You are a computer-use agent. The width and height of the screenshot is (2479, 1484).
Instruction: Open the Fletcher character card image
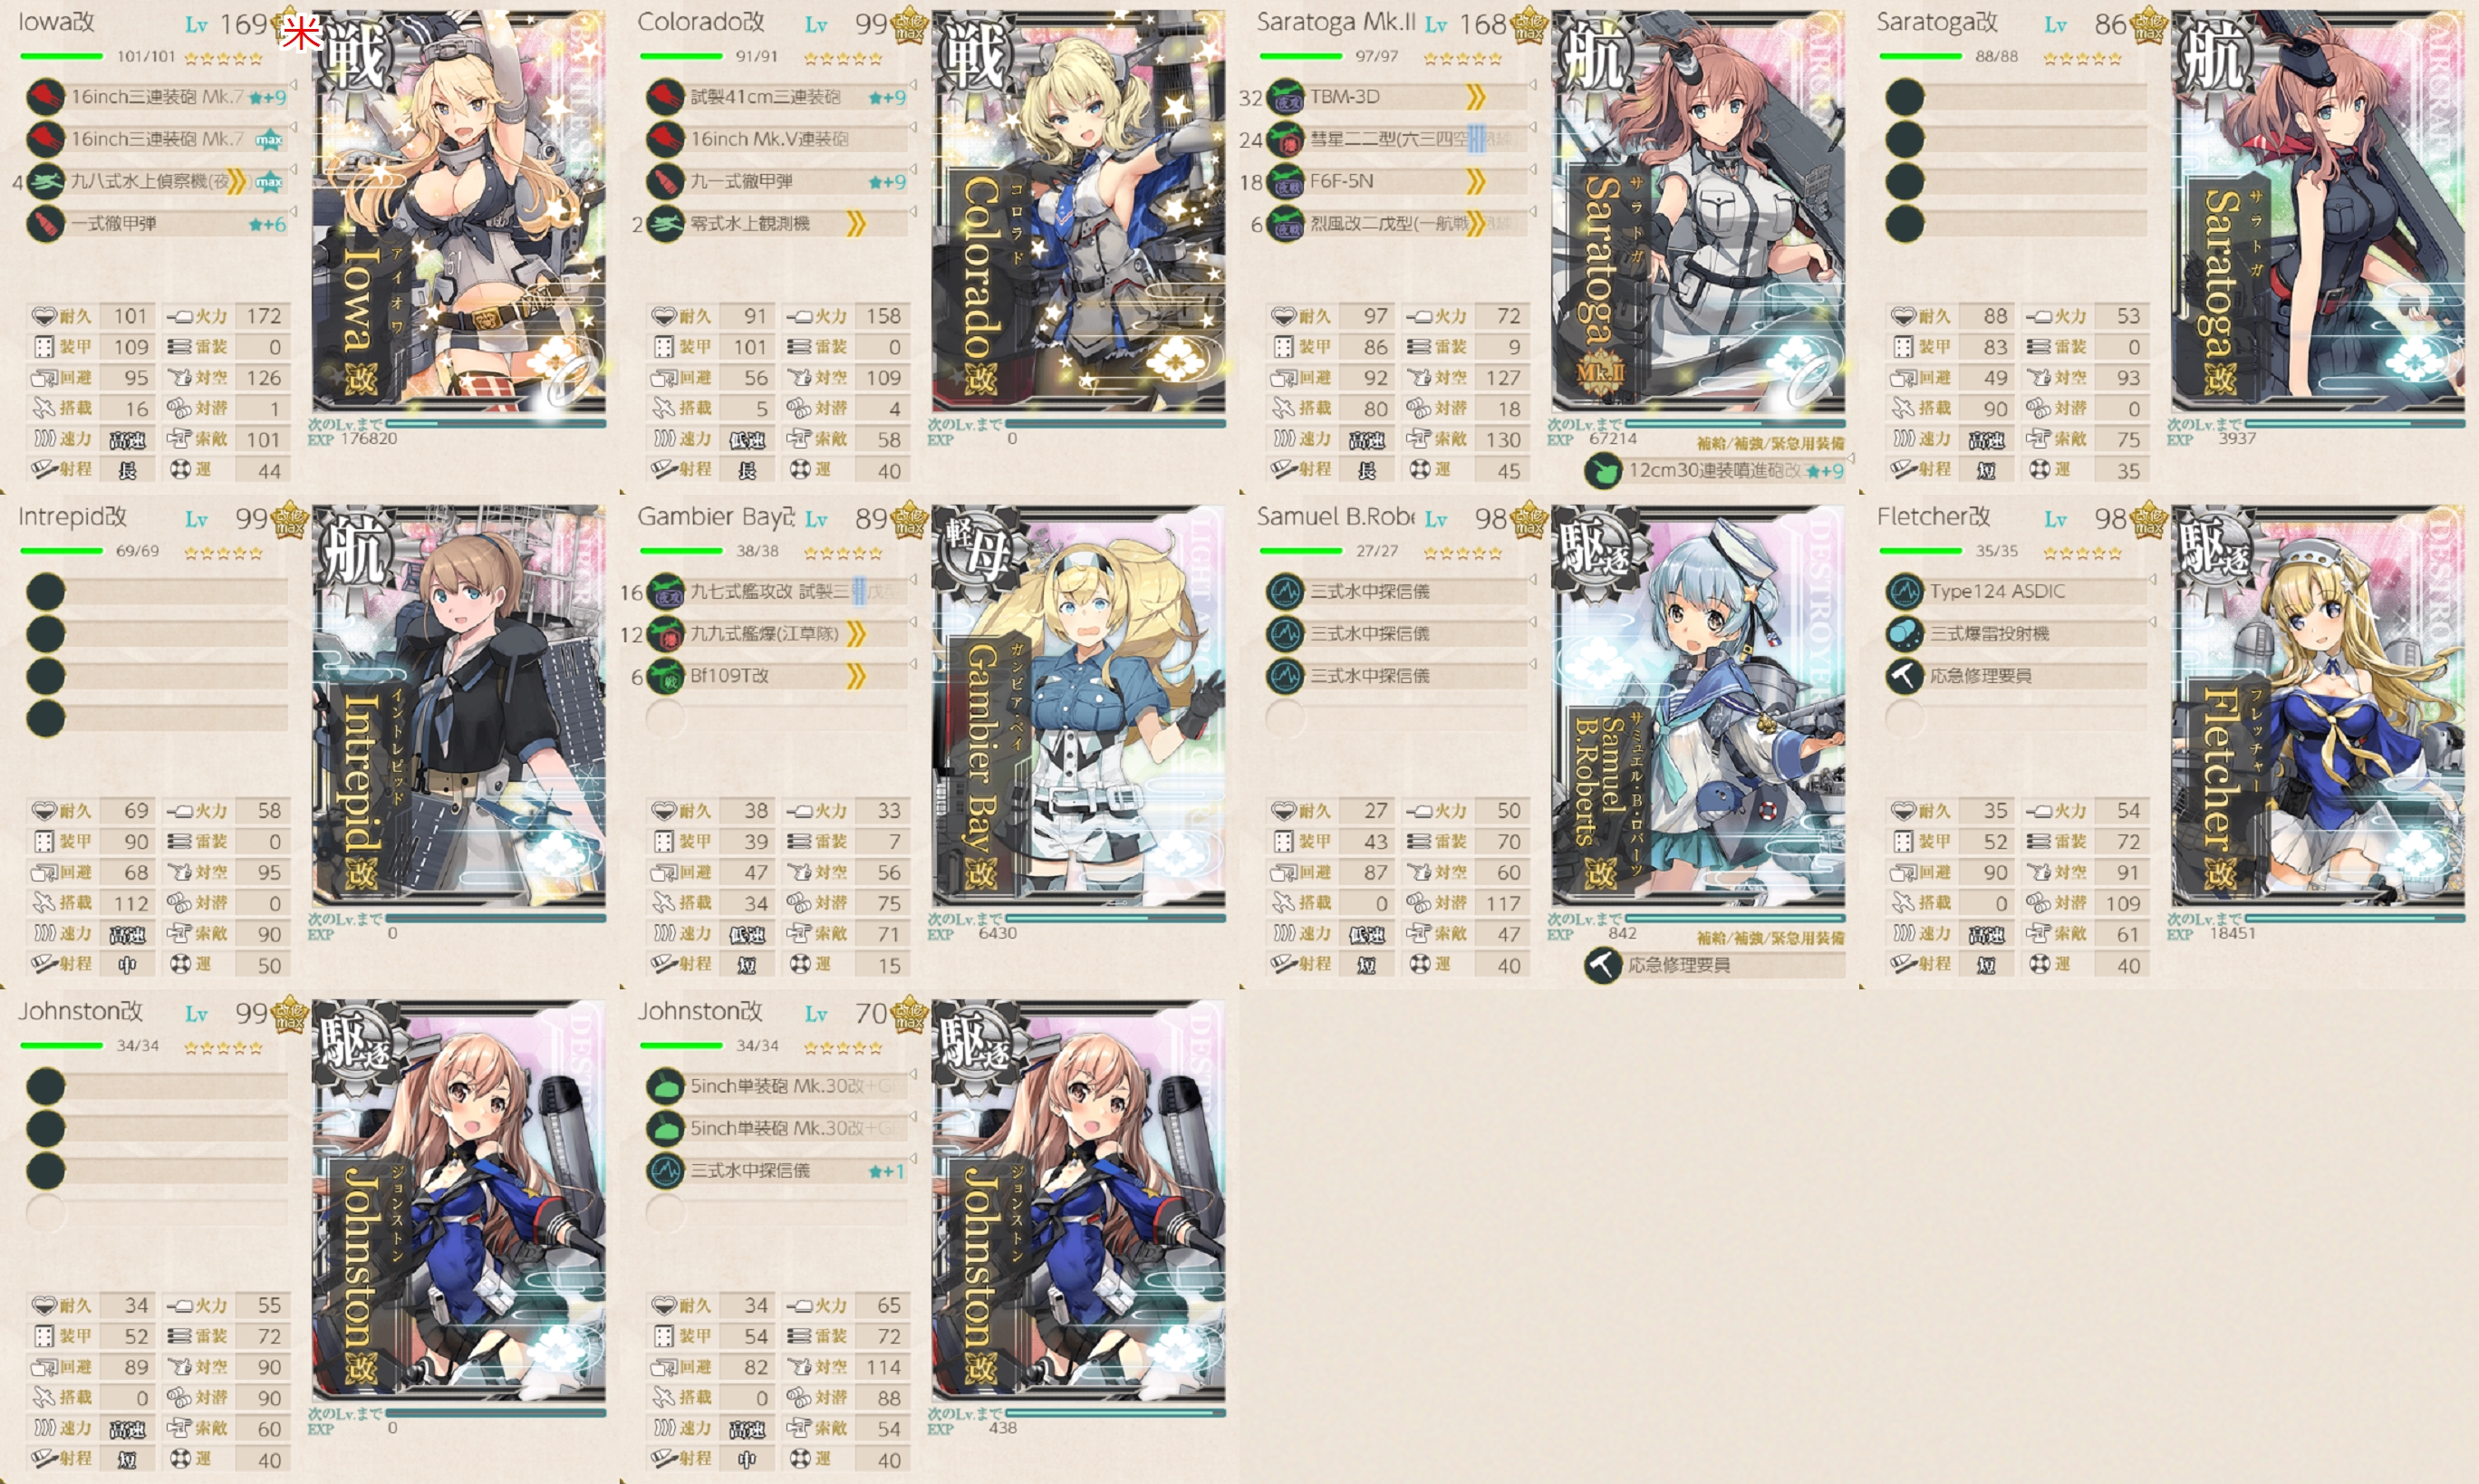point(2318,706)
